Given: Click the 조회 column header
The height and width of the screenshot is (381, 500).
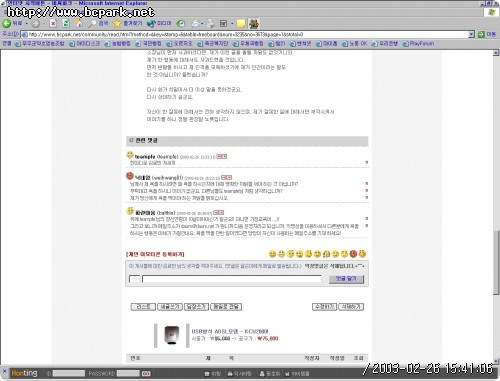Looking at the screenshot, I should (358, 358).
